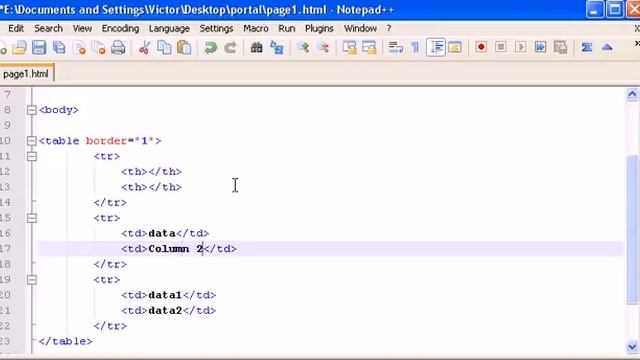The height and width of the screenshot is (360, 640).
Task: Zoom out using the magnifier minus icon
Action: 323,48
